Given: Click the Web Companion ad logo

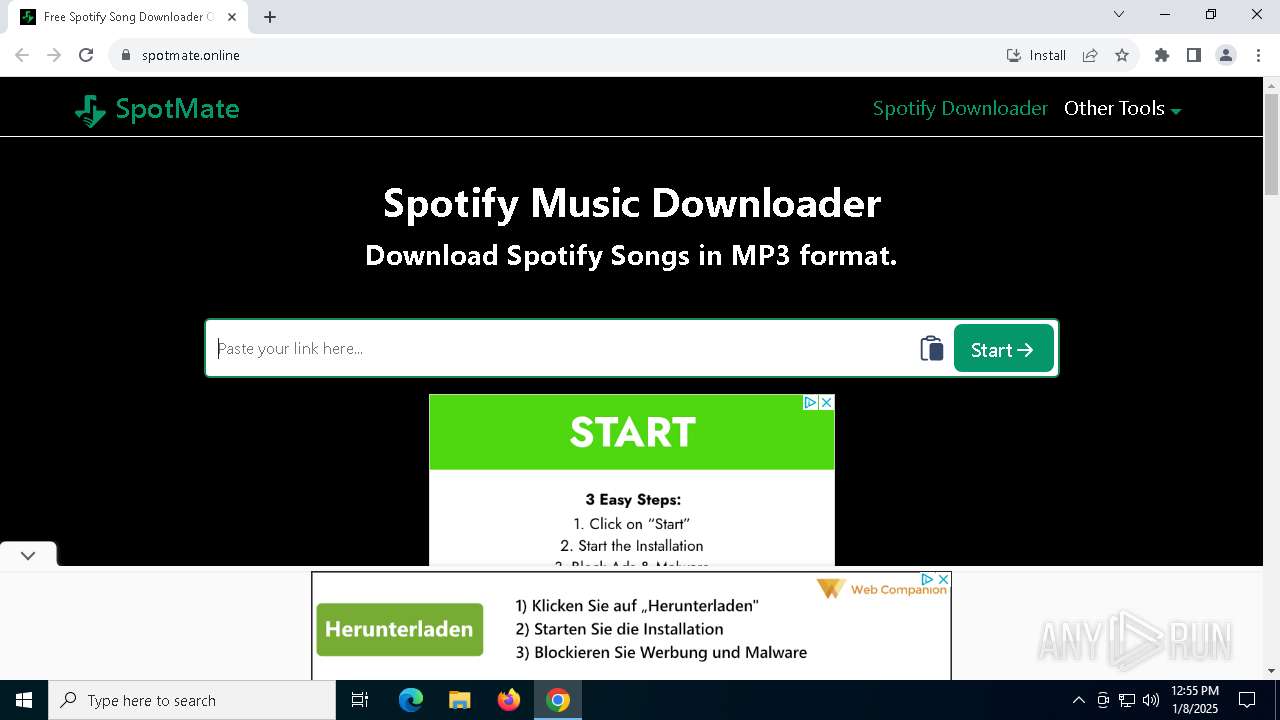Looking at the screenshot, I should tap(881, 589).
